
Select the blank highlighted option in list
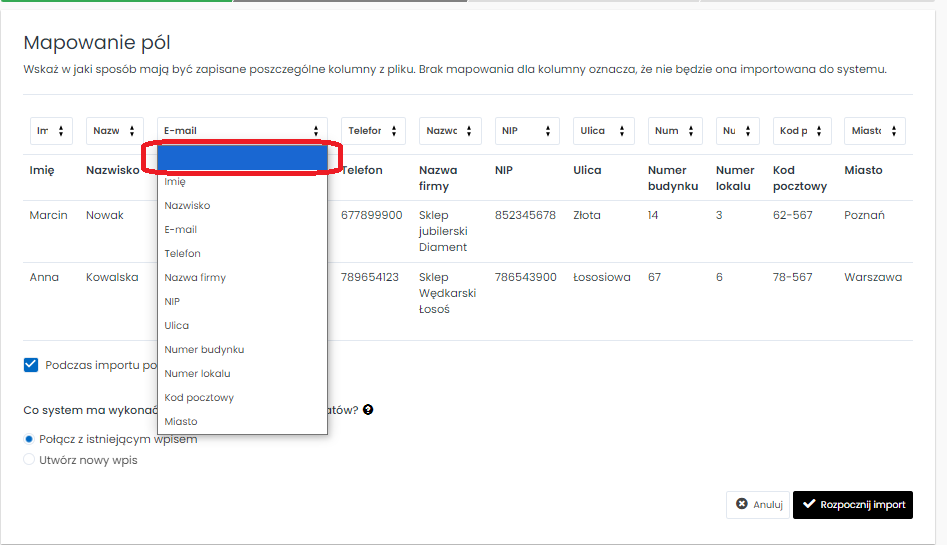[242, 158]
